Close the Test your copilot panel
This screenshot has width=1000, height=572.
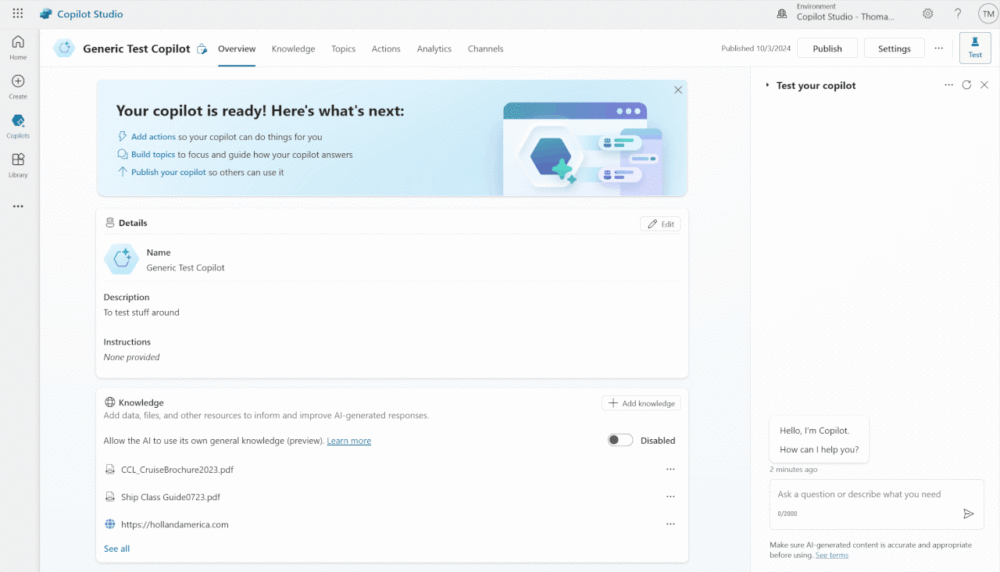[985, 85]
